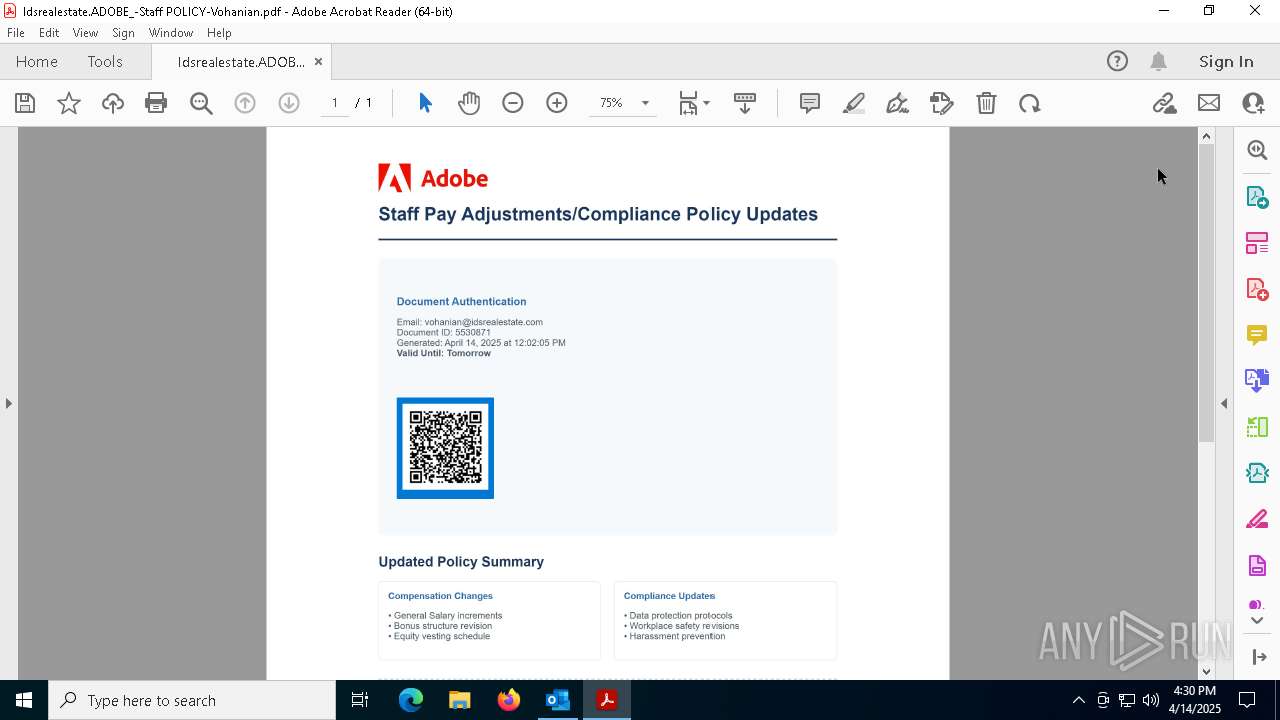Zoom out with the minus button

pos(513,103)
